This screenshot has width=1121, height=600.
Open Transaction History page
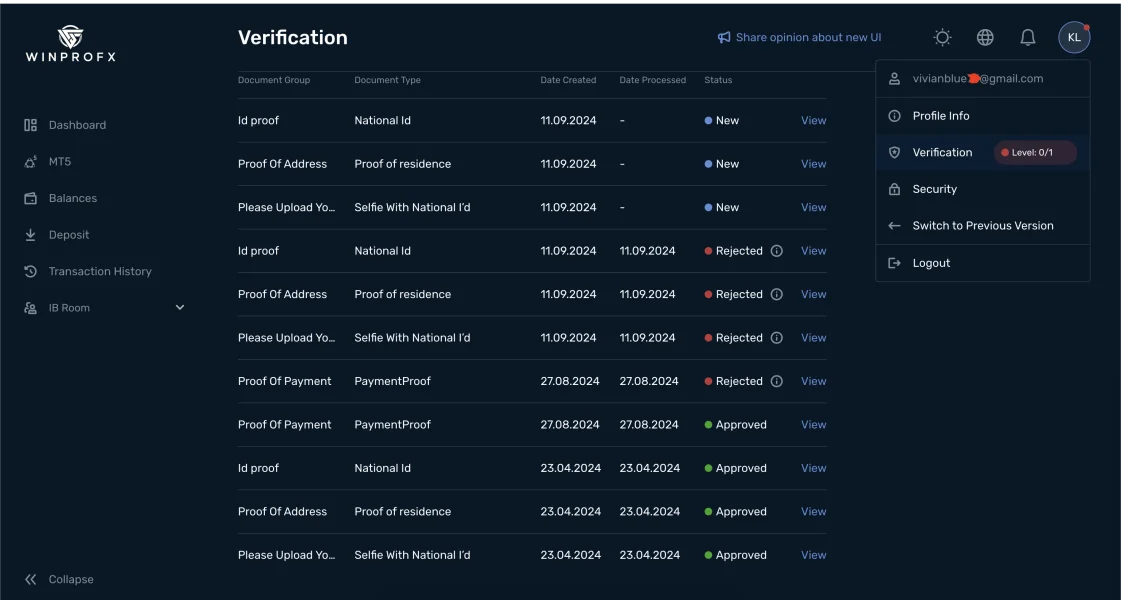[x=99, y=271]
